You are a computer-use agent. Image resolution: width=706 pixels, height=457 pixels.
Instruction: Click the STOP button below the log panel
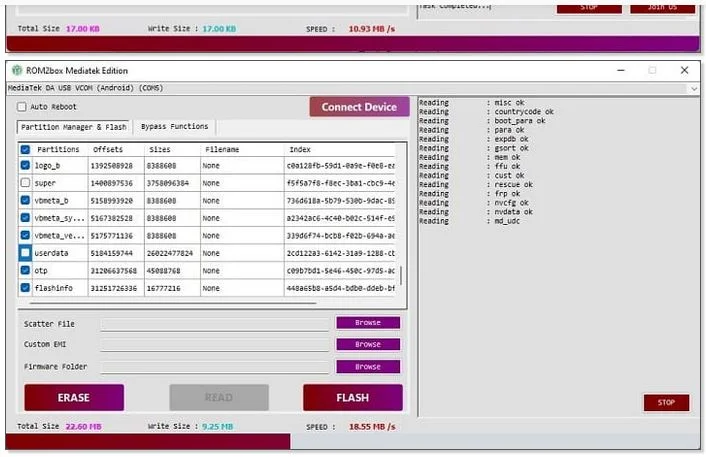pos(666,403)
